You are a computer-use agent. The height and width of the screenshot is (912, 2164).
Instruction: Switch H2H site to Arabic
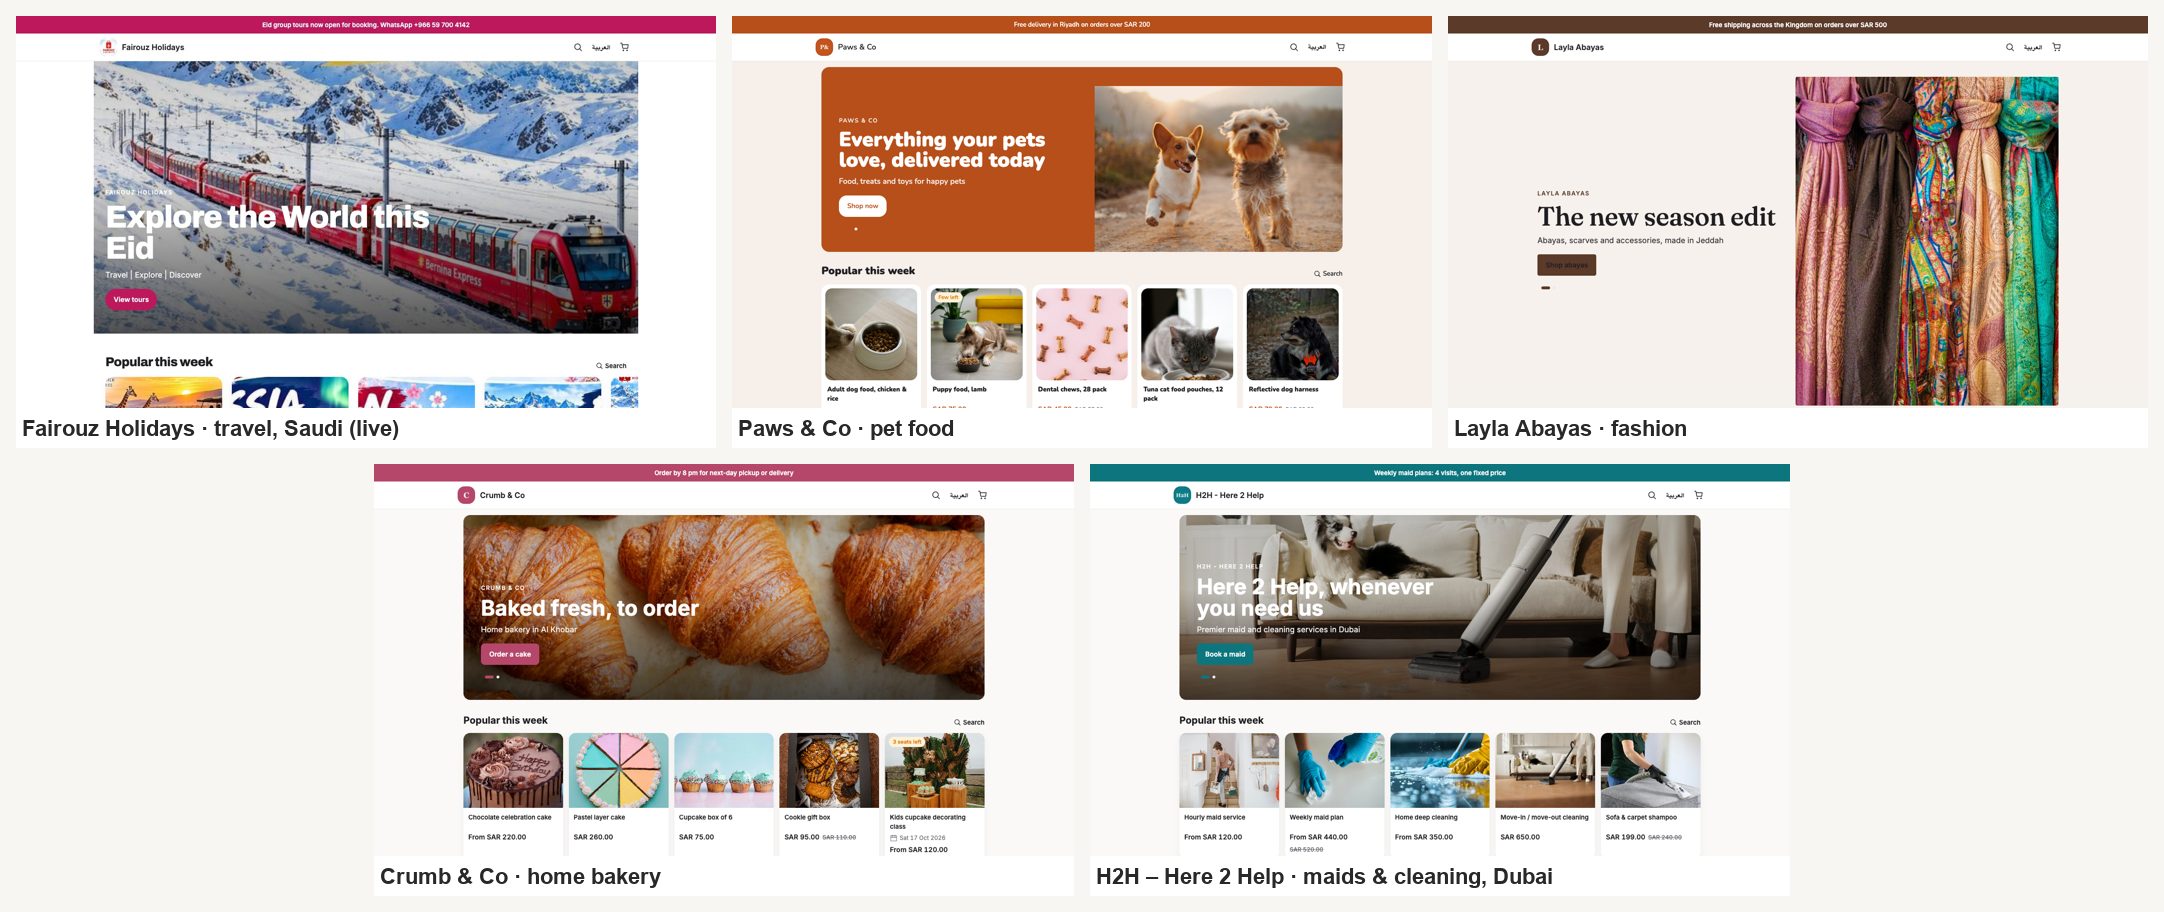1675,495
